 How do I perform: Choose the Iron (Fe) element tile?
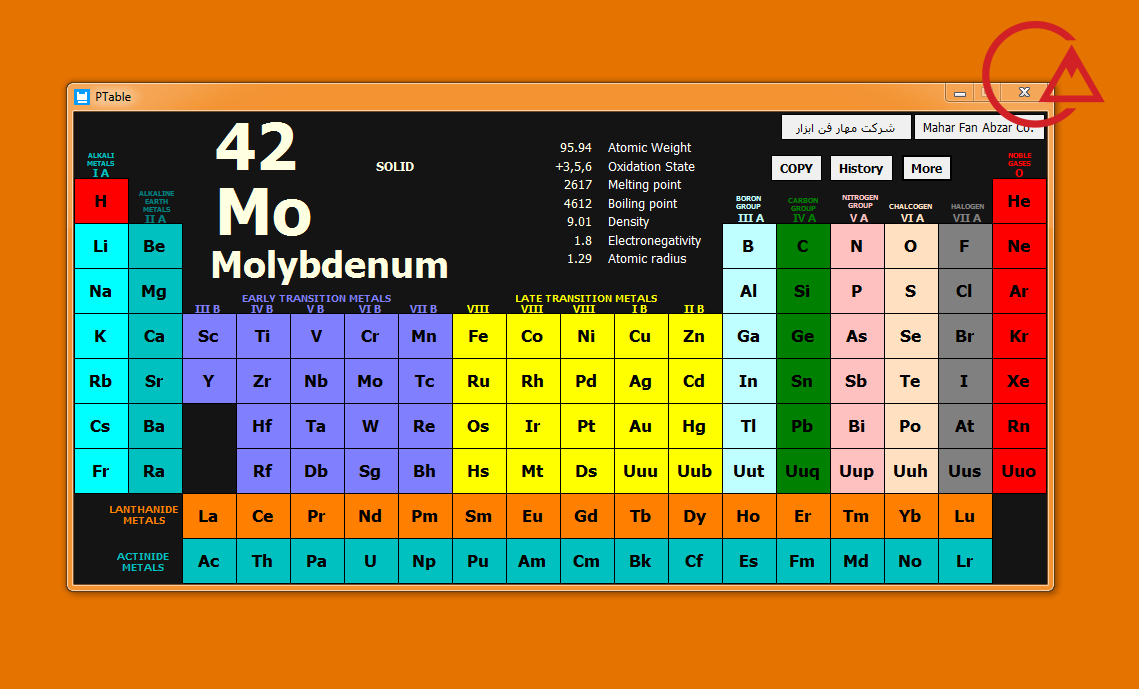pos(478,336)
